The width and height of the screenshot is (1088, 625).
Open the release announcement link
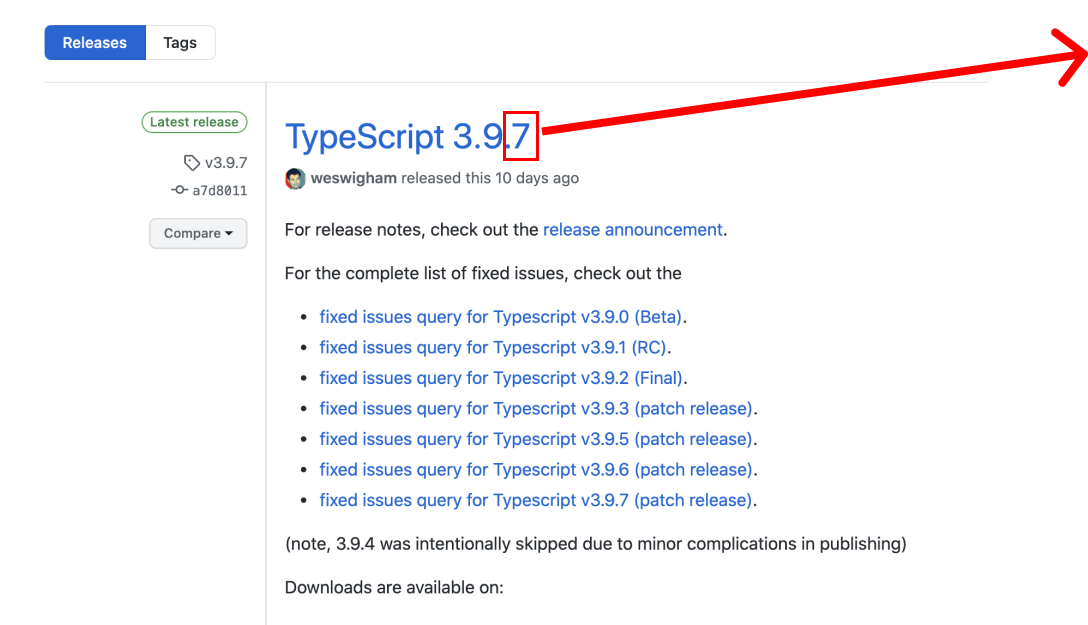pyautogui.click(x=632, y=229)
